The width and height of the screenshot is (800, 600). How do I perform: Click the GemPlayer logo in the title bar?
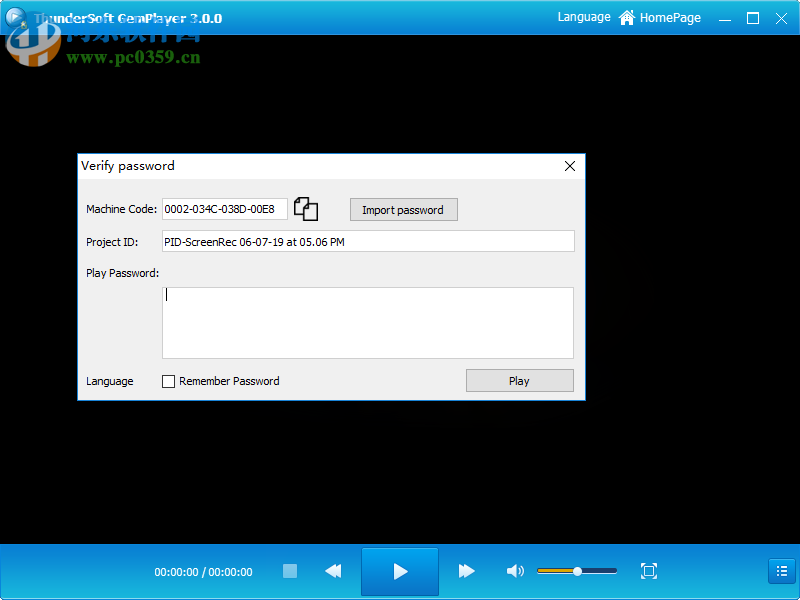click(x=15, y=17)
